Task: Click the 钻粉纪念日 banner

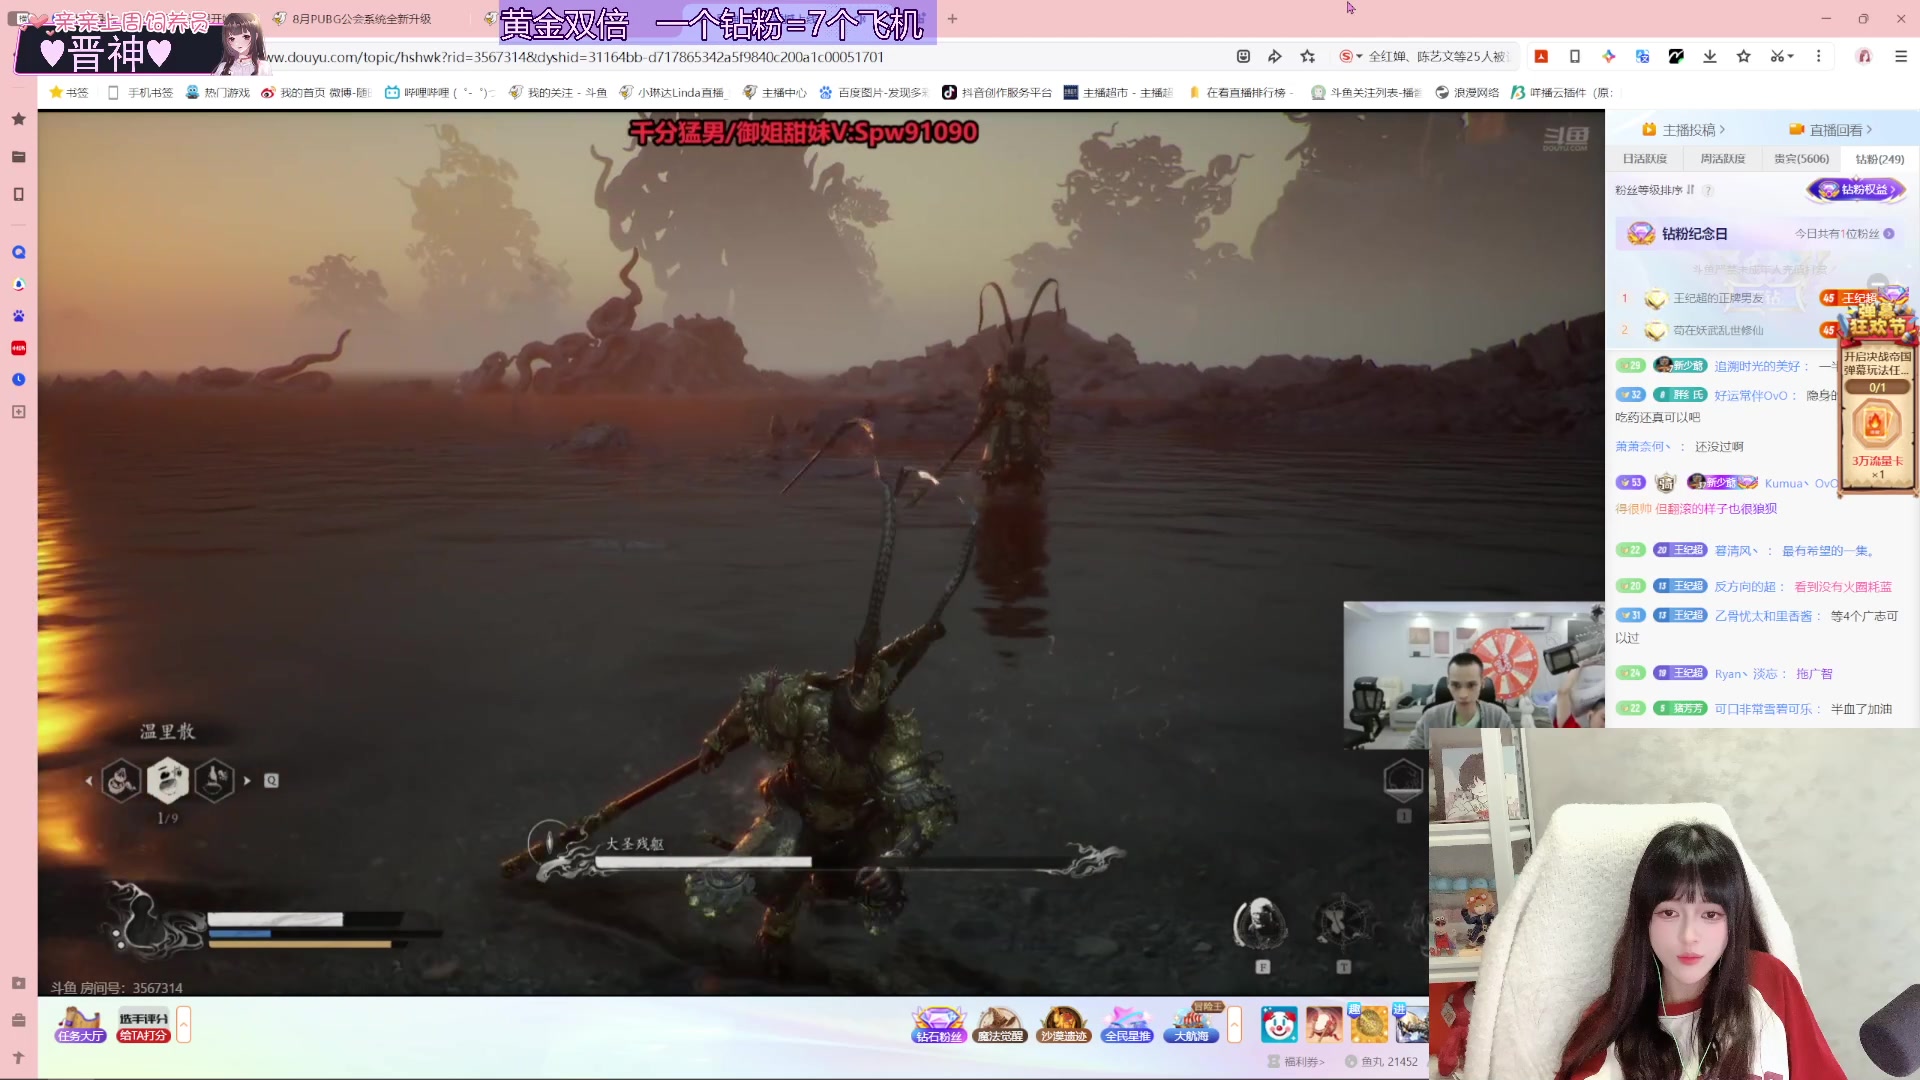Action: pos(1760,234)
